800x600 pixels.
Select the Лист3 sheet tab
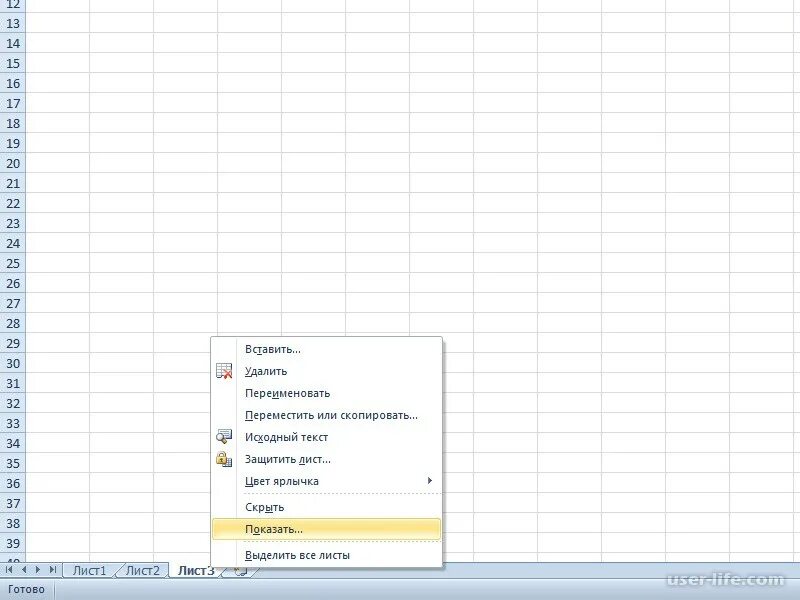point(196,570)
